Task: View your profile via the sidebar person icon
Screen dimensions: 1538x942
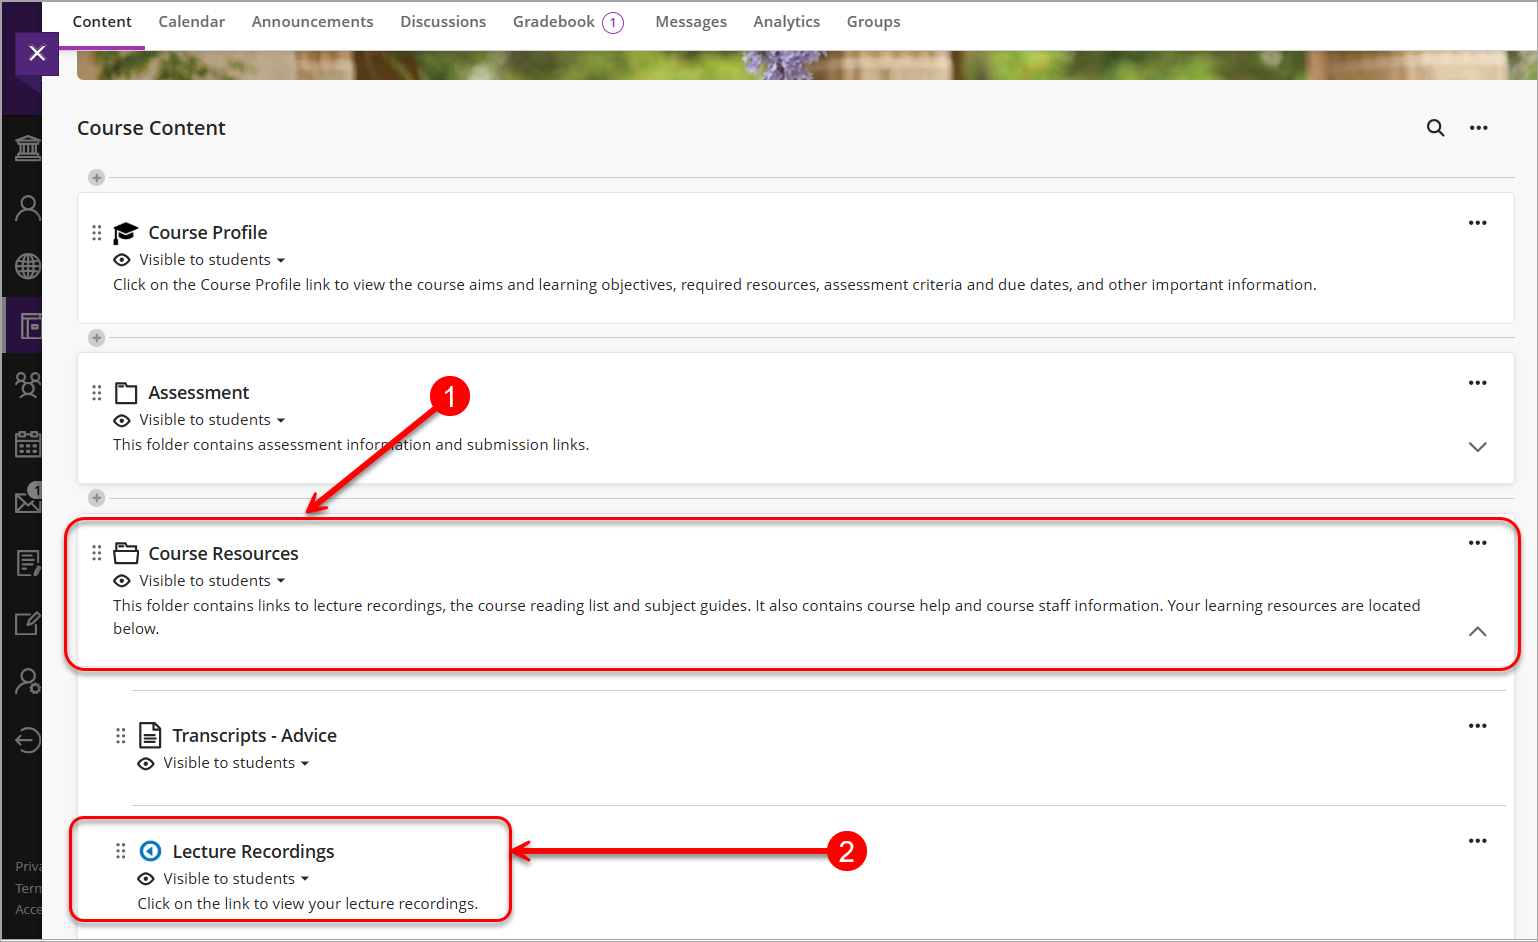Action: point(27,207)
